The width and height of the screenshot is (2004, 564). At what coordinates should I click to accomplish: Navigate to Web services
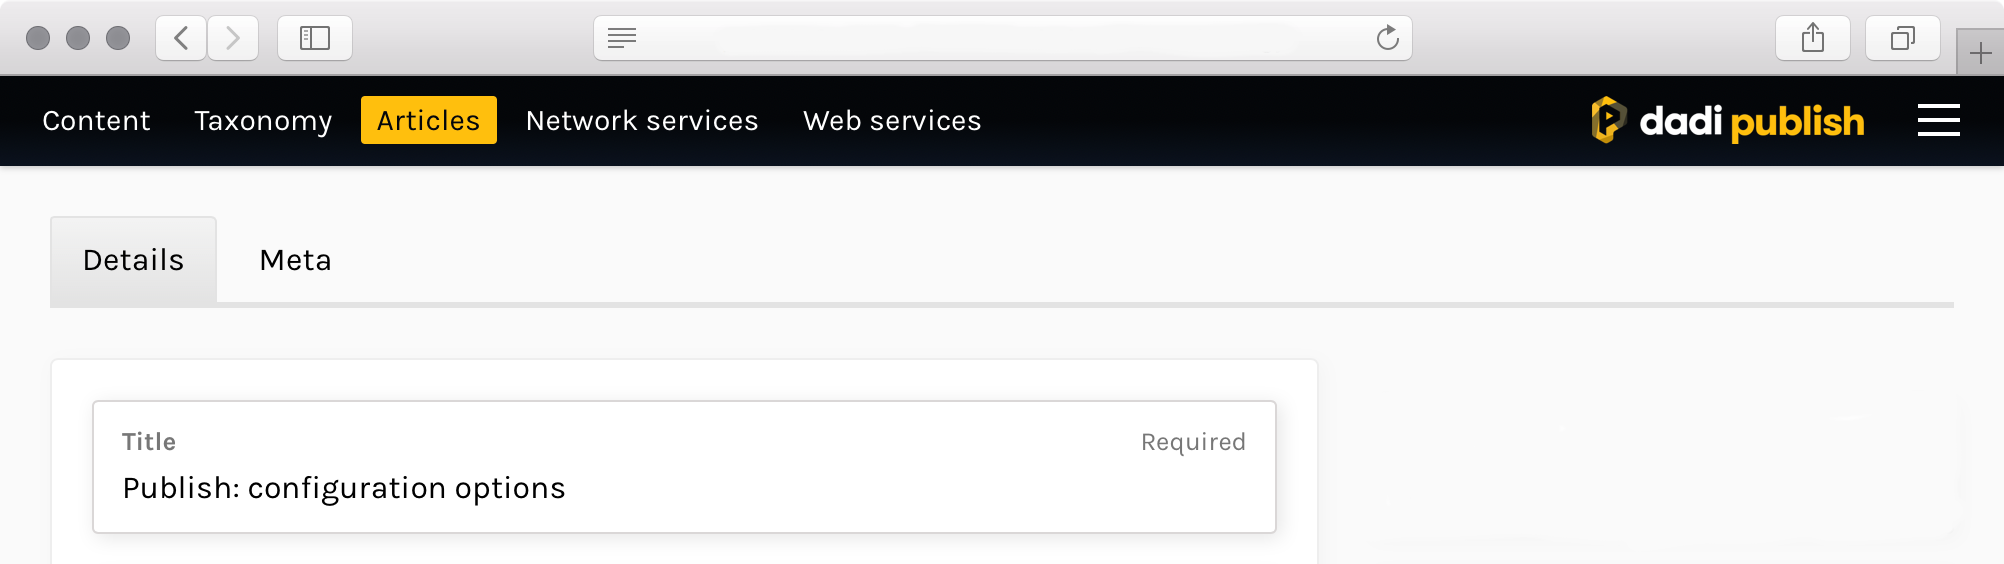(892, 121)
